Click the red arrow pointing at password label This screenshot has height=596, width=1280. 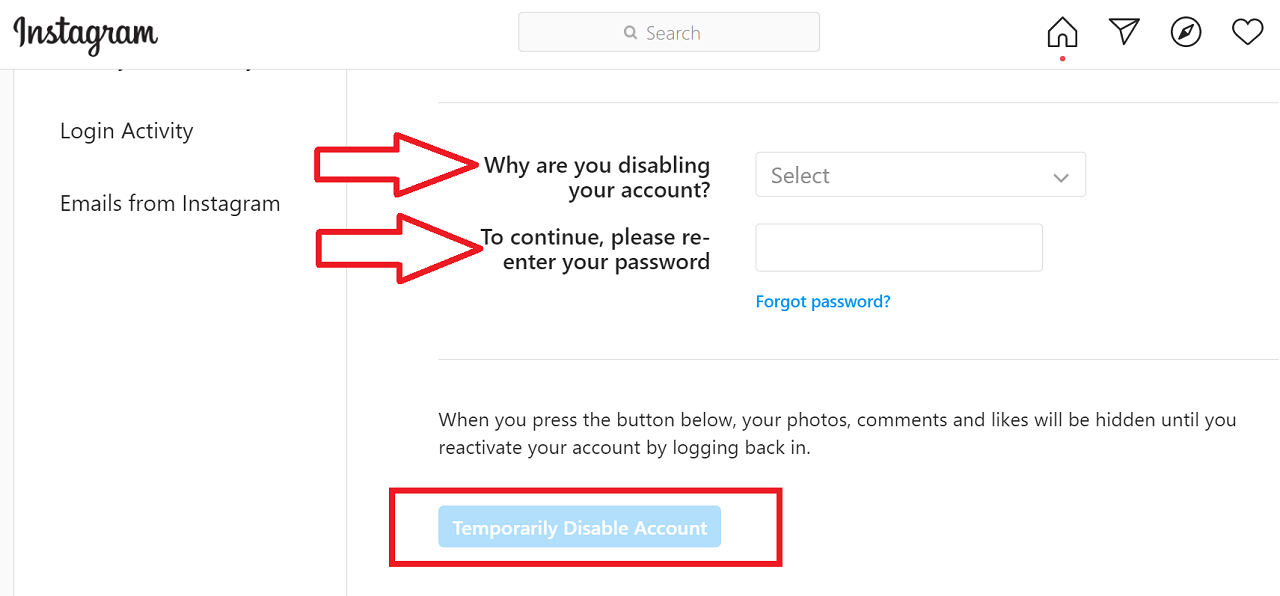(399, 249)
